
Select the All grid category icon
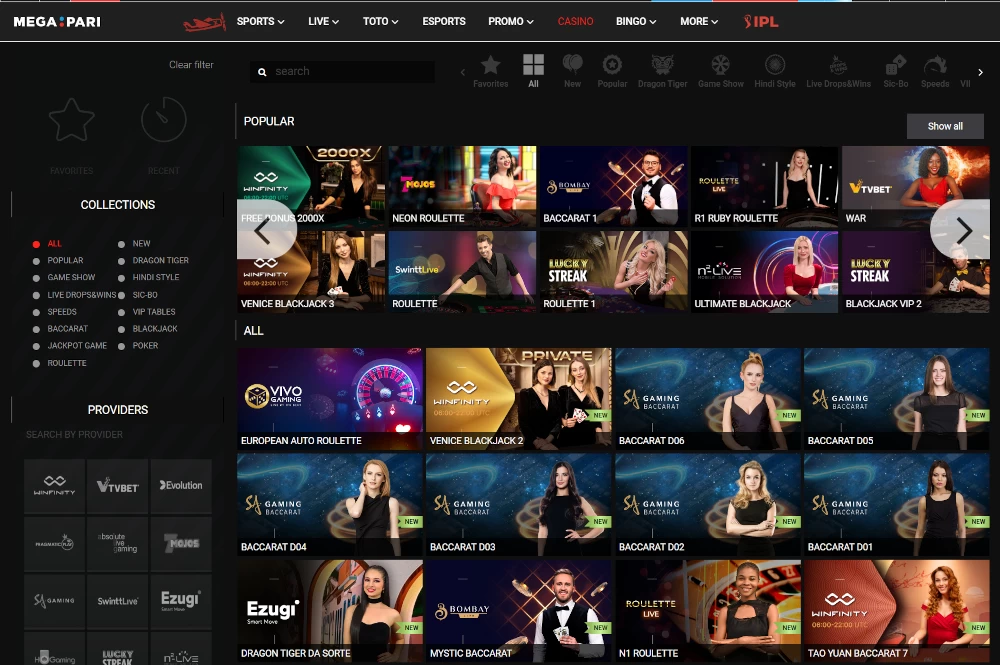[x=533, y=65]
